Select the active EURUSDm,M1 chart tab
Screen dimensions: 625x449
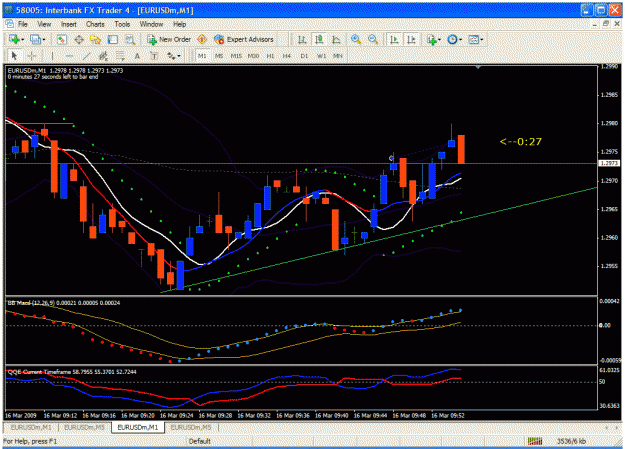138,427
